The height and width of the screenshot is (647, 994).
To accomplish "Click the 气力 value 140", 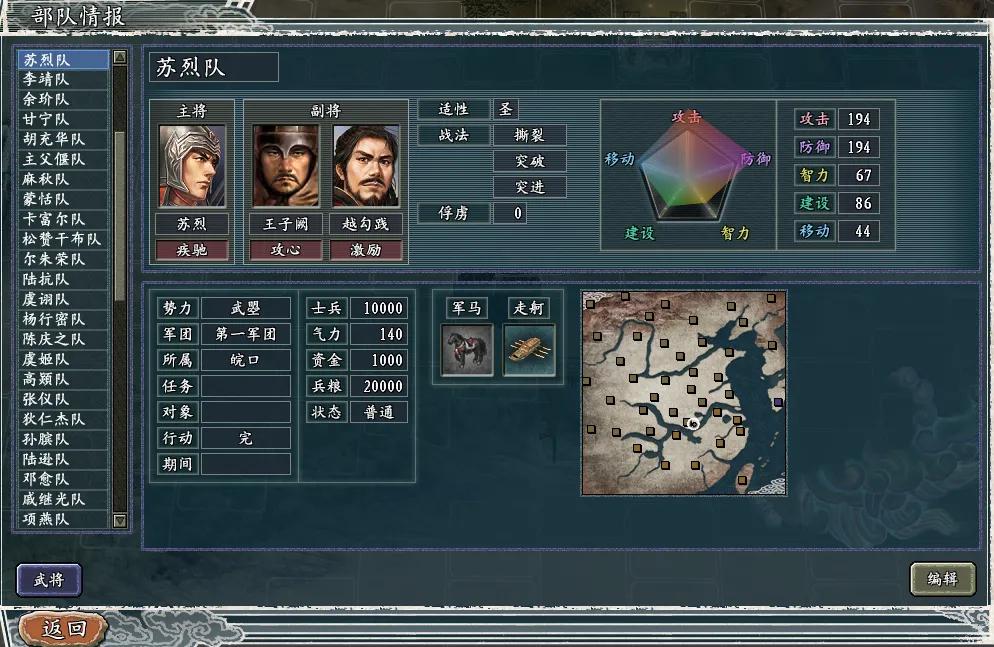I will tap(378, 334).
